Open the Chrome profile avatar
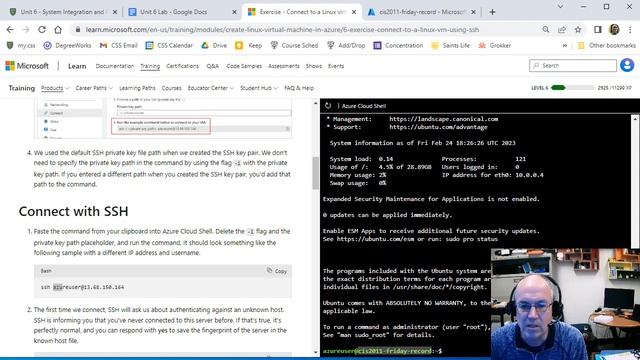The width and height of the screenshot is (640, 360). [x=614, y=29]
